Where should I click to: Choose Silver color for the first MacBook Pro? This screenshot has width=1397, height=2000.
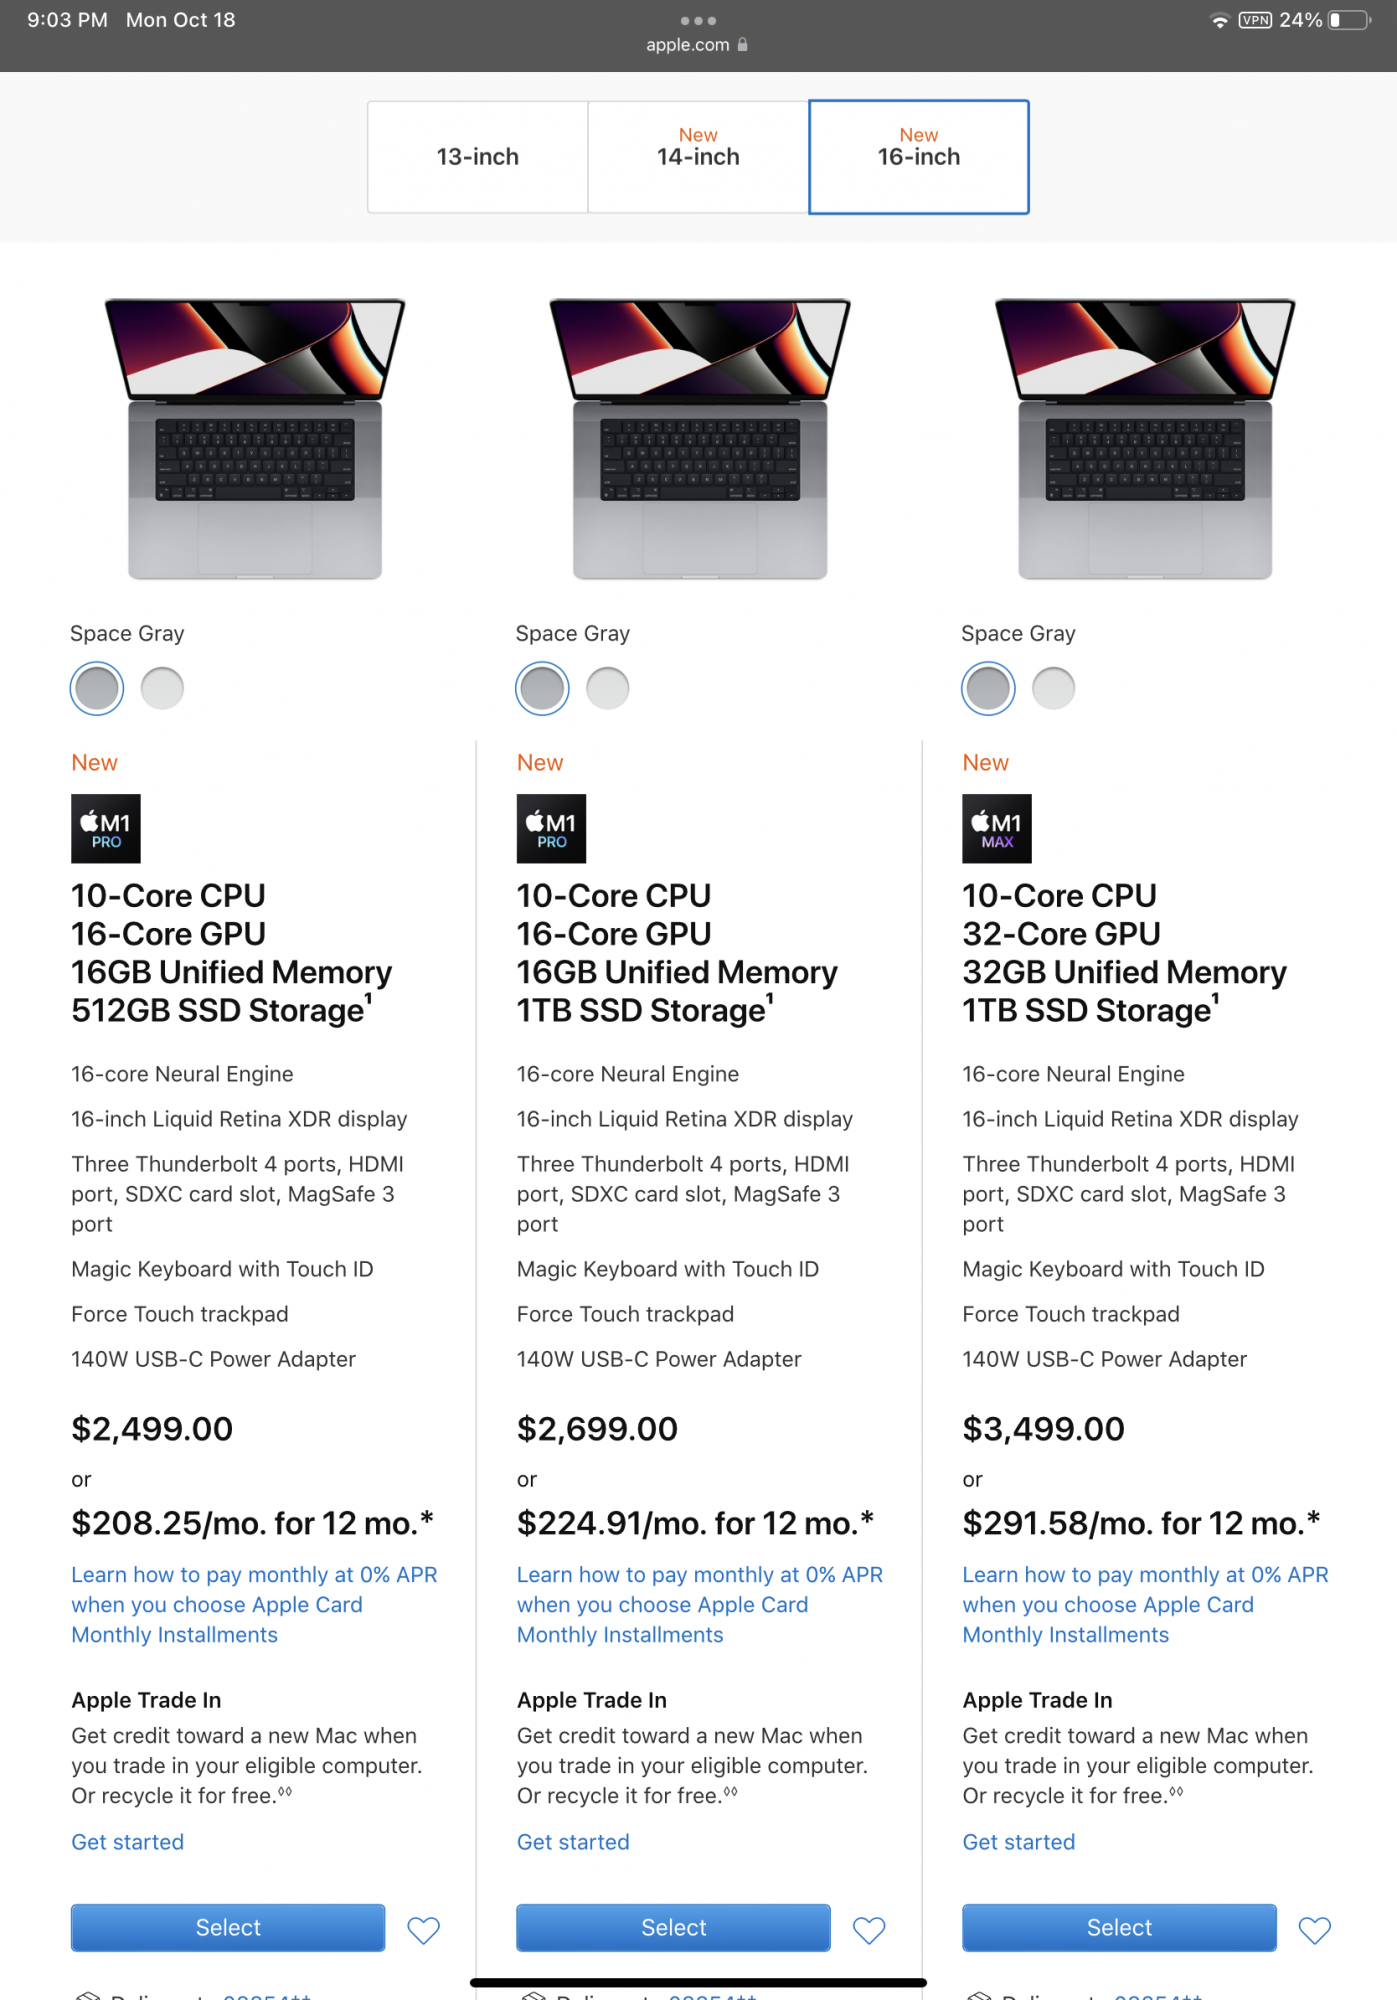point(162,688)
